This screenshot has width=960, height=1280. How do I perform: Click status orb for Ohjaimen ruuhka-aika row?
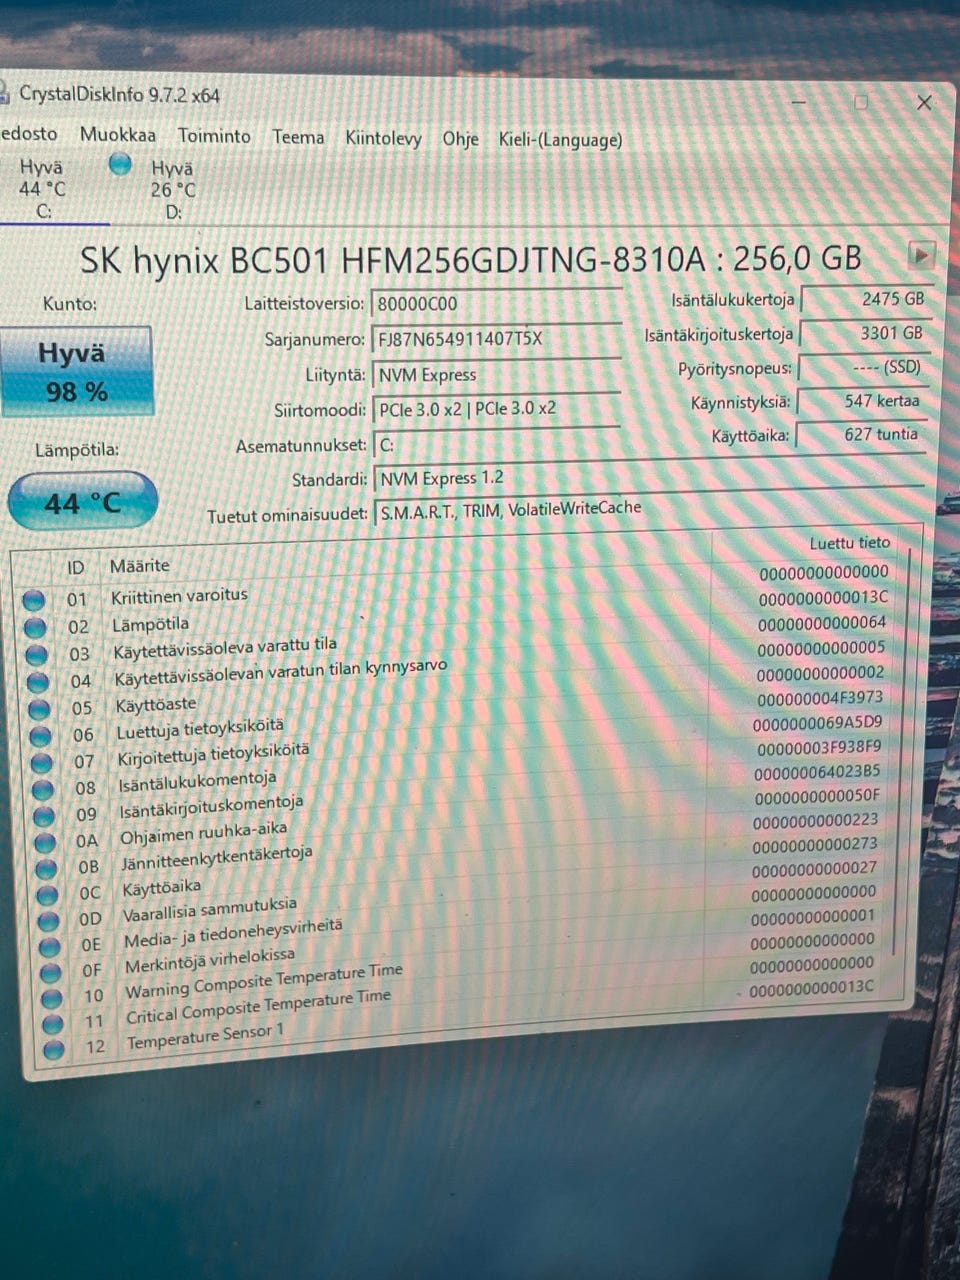[45, 843]
